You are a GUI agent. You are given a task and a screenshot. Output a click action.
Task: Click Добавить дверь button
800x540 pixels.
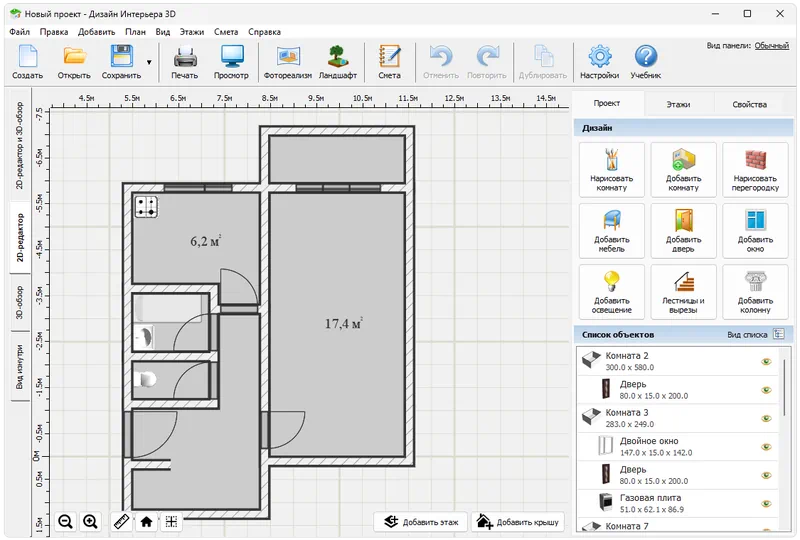(x=683, y=231)
